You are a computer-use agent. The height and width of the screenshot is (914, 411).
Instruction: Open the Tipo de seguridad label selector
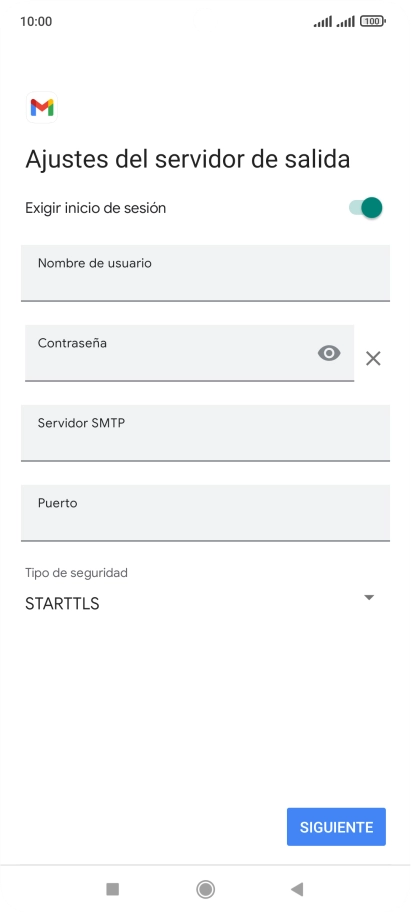[x=76, y=572]
